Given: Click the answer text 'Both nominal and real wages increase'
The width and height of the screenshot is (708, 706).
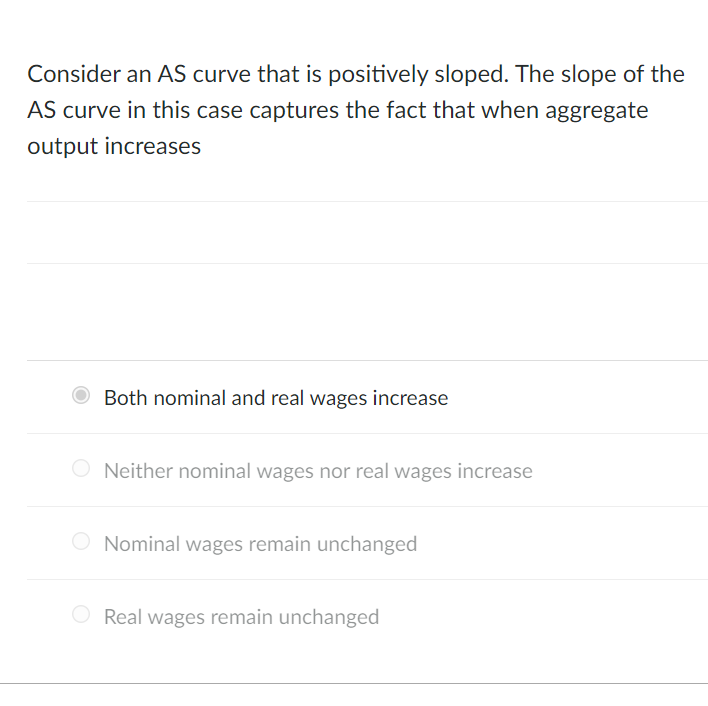Looking at the screenshot, I should (x=276, y=398).
